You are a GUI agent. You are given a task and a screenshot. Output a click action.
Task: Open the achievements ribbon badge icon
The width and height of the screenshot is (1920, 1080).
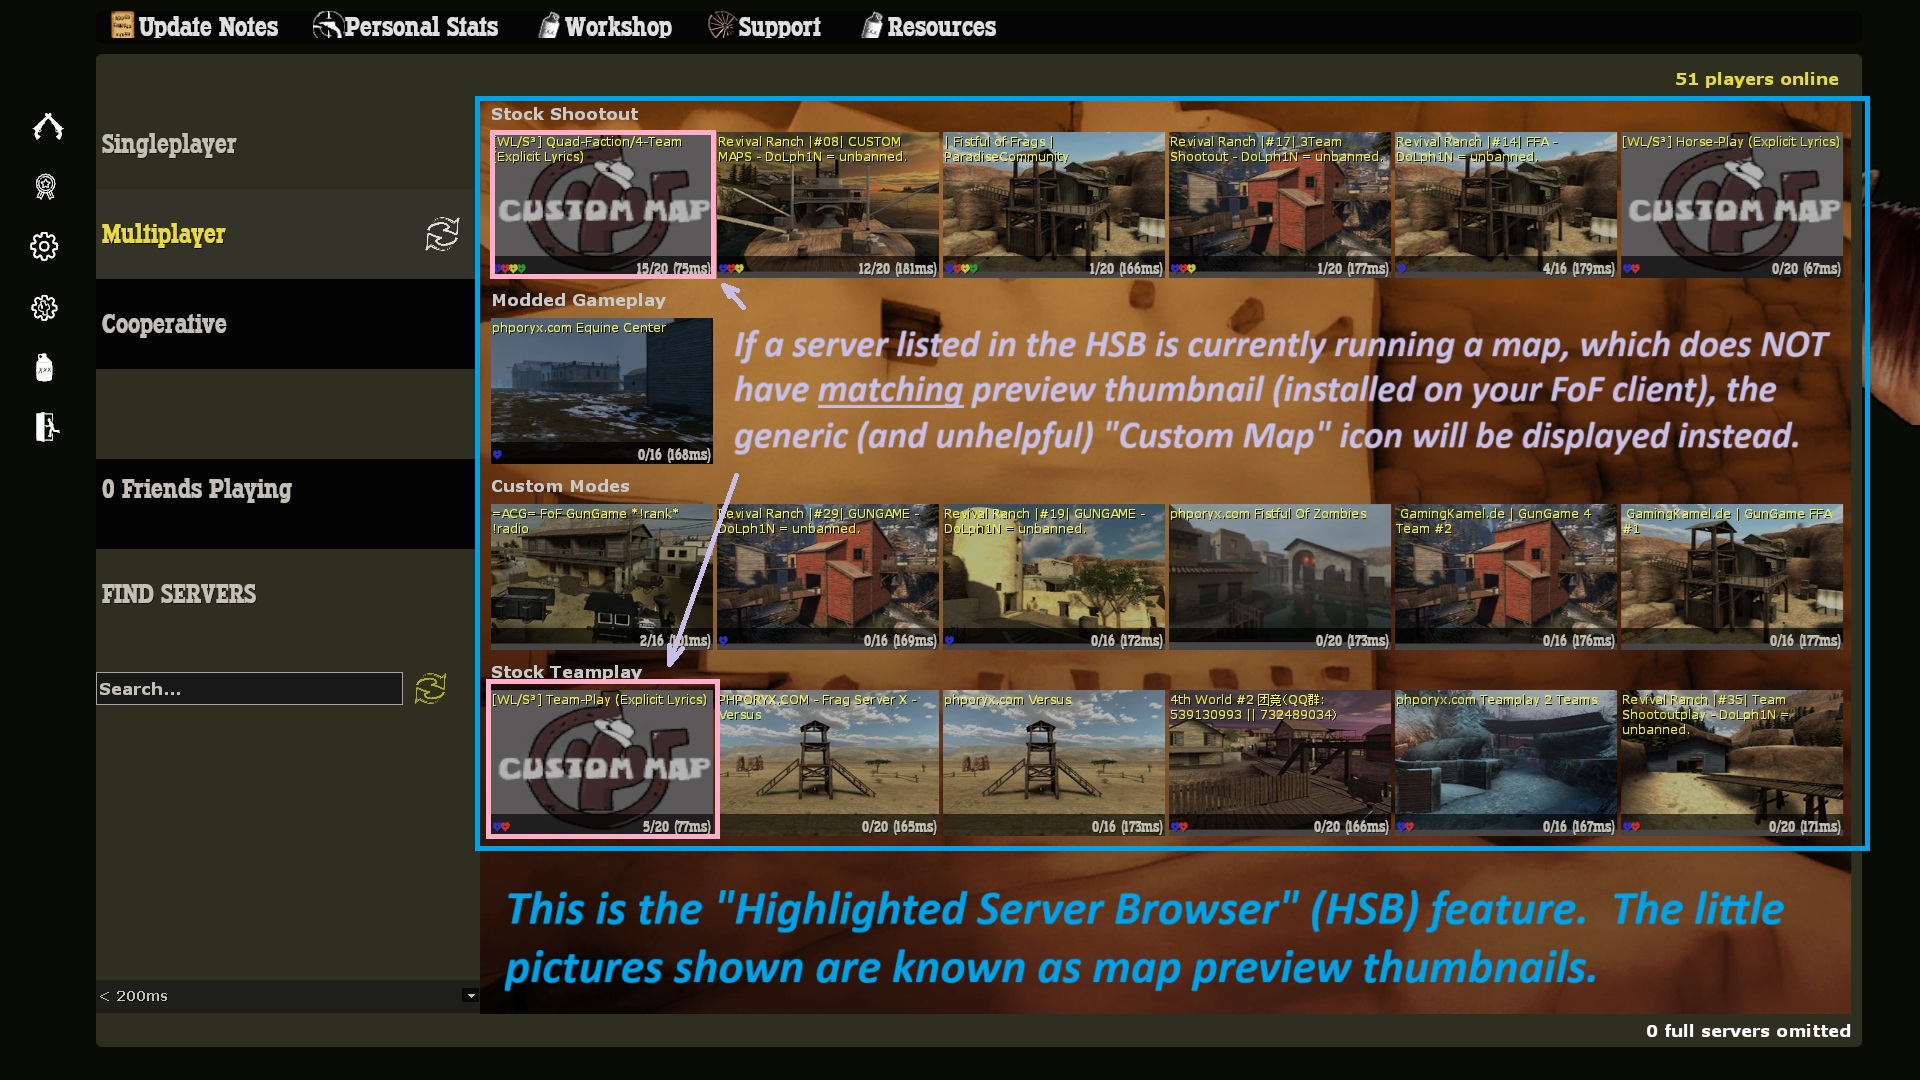click(x=45, y=186)
